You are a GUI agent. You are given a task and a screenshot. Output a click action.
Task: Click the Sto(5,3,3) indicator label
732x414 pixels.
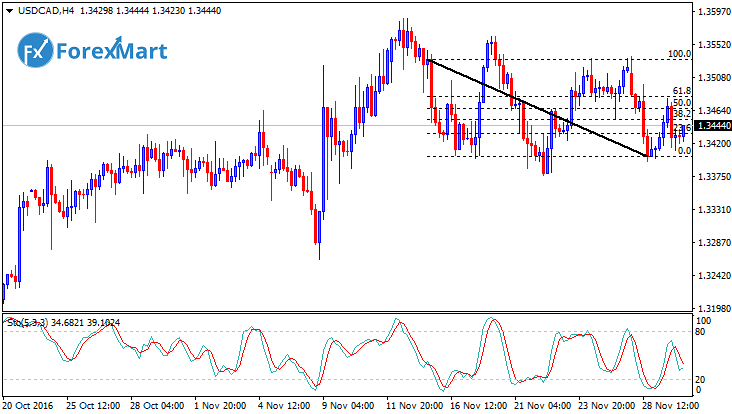click(x=30, y=322)
